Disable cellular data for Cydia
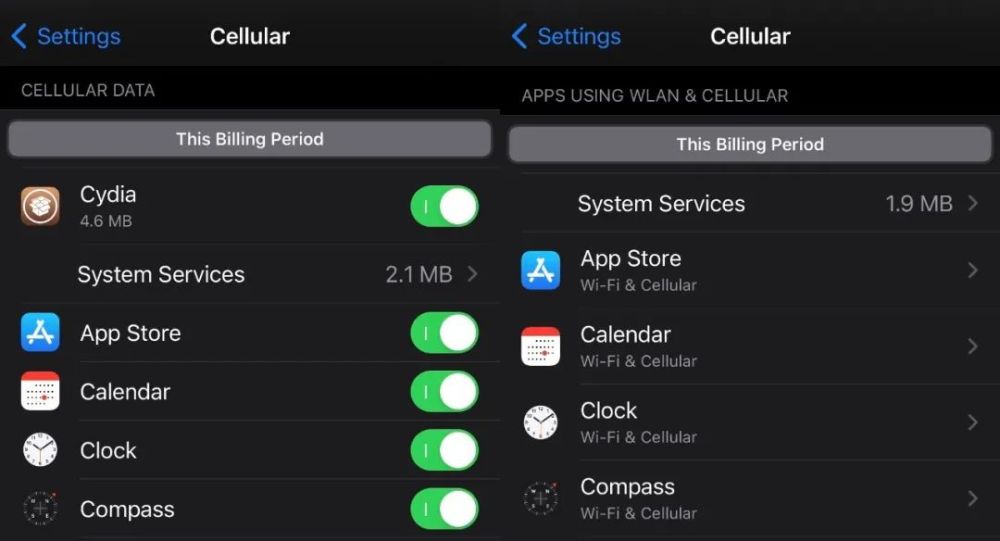The width and height of the screenshot is (1000, 541). [445, 206]
